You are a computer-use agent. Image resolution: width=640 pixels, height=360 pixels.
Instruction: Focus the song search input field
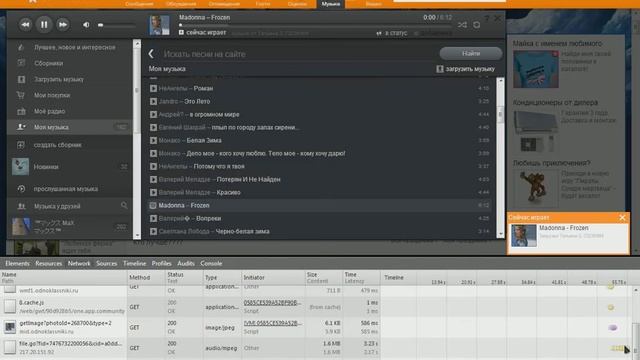[x=299, y=54]
